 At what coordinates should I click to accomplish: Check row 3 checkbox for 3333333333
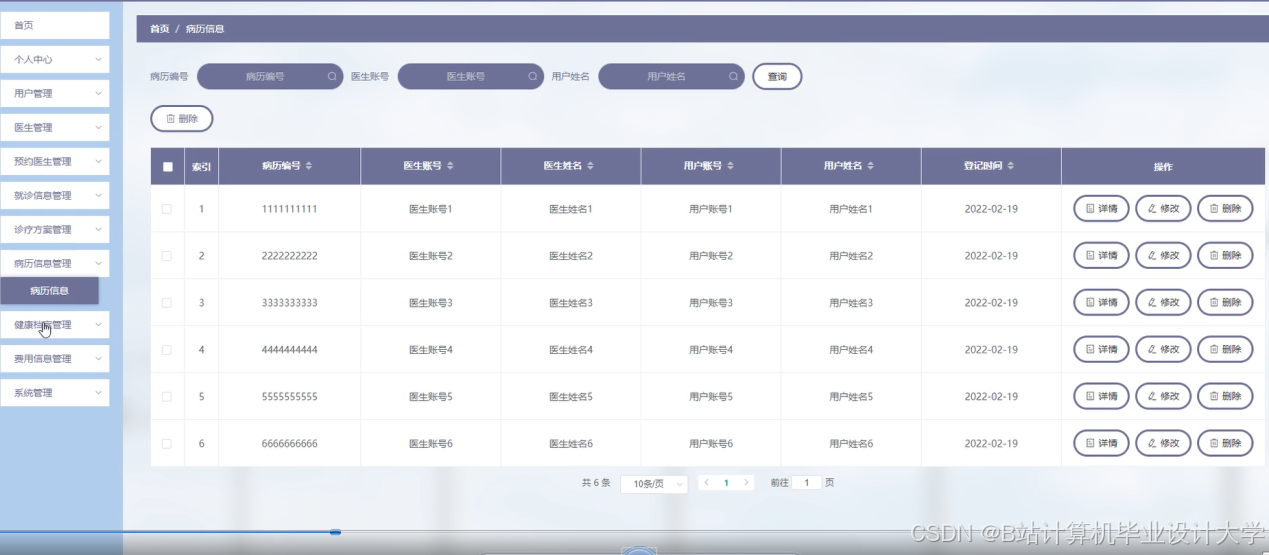tap(167, 303)
